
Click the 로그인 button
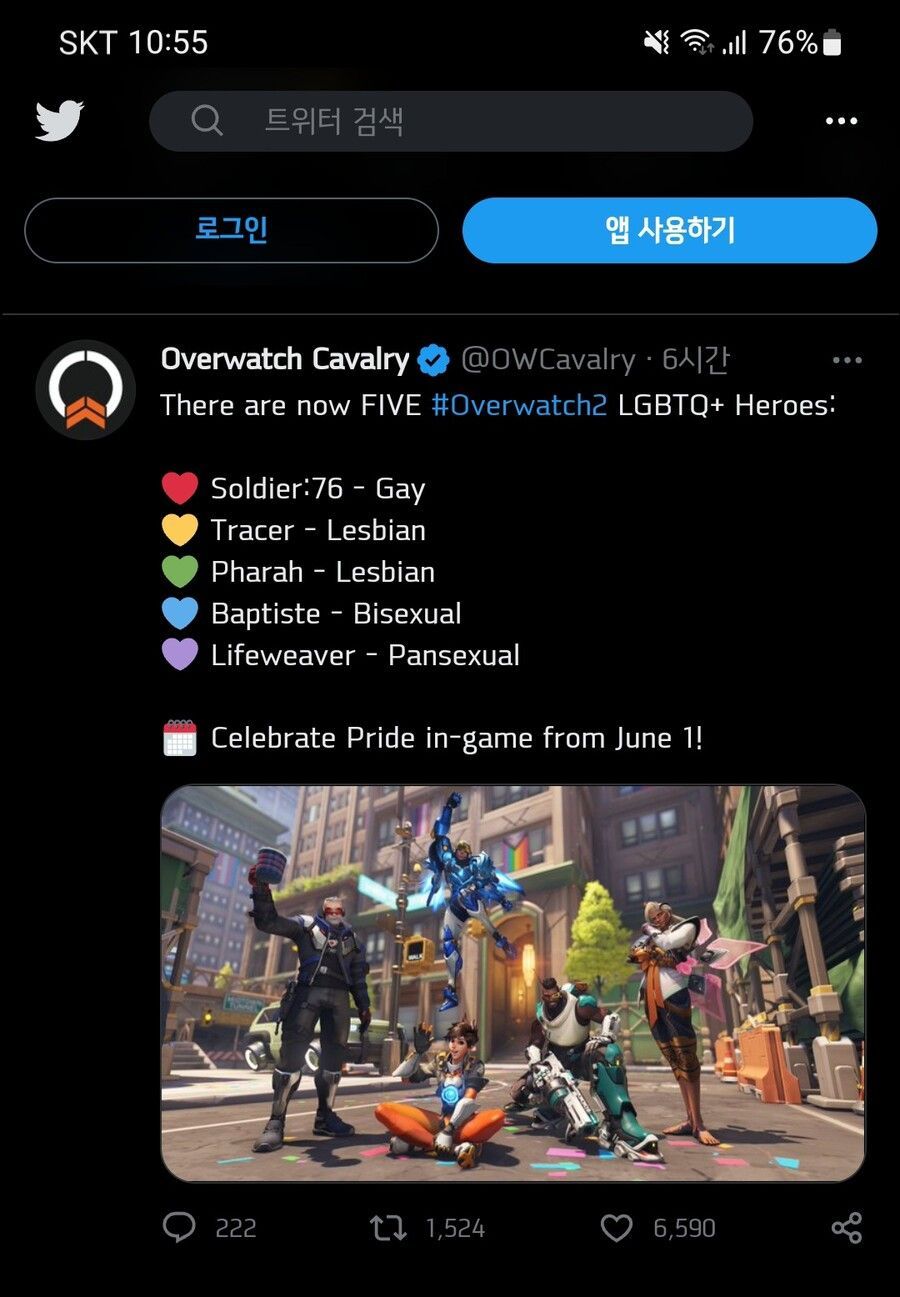231,230
